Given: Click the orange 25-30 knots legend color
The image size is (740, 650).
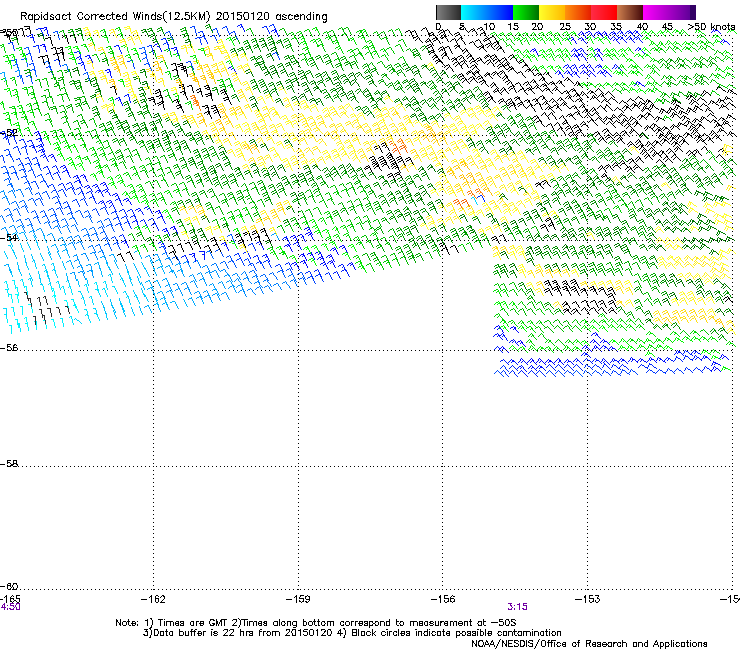Looking at the screenshot, I should [578, 12].
